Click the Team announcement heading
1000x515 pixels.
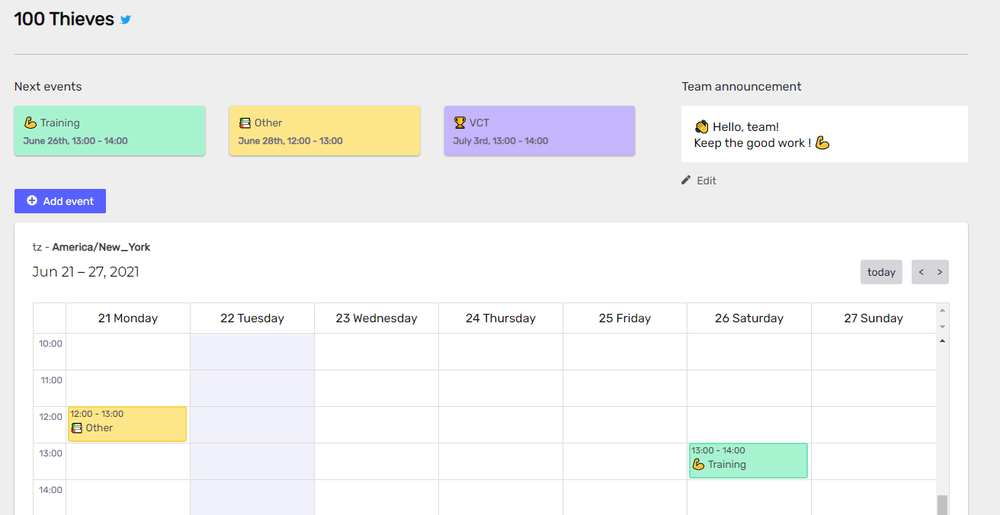pos(741,86)
